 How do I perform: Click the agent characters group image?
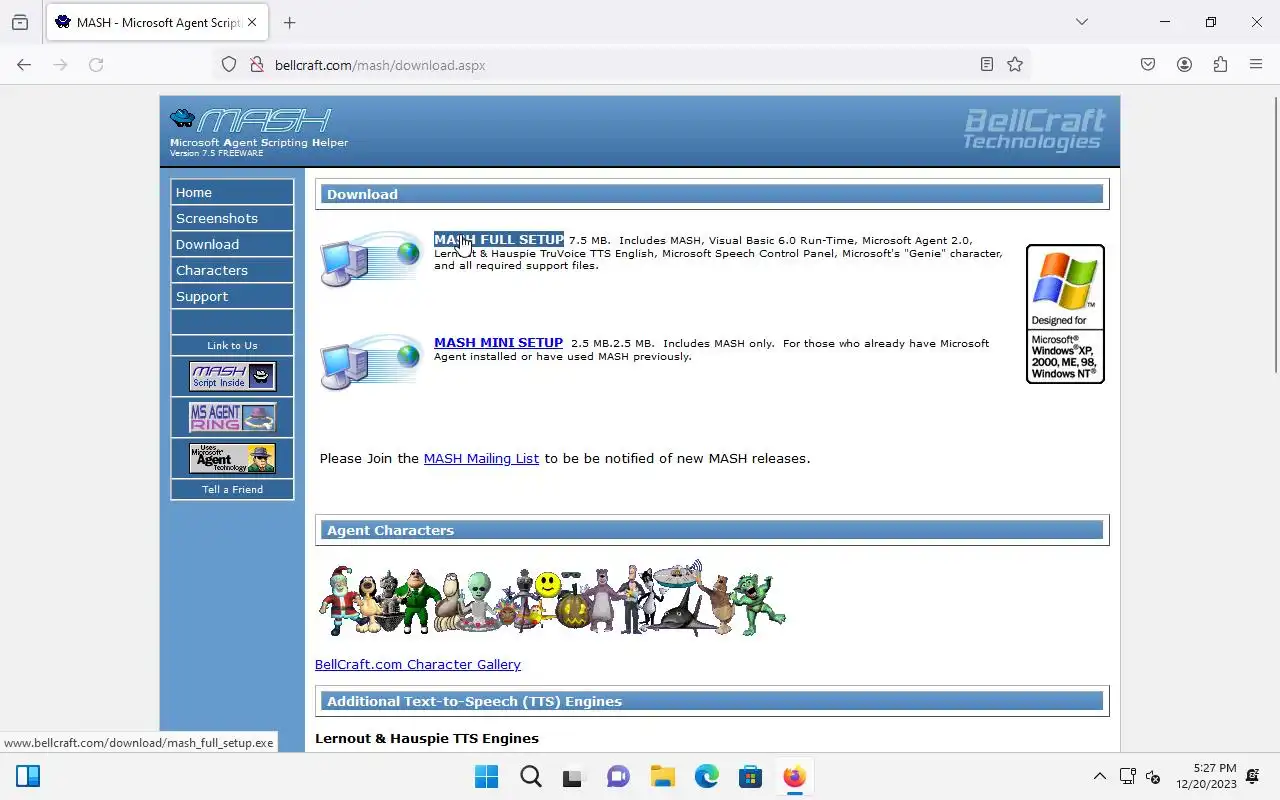551,599
